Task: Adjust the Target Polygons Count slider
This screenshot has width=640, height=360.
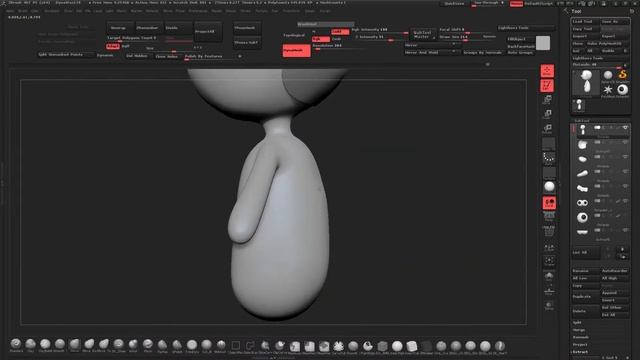Action: coord(135,38)
